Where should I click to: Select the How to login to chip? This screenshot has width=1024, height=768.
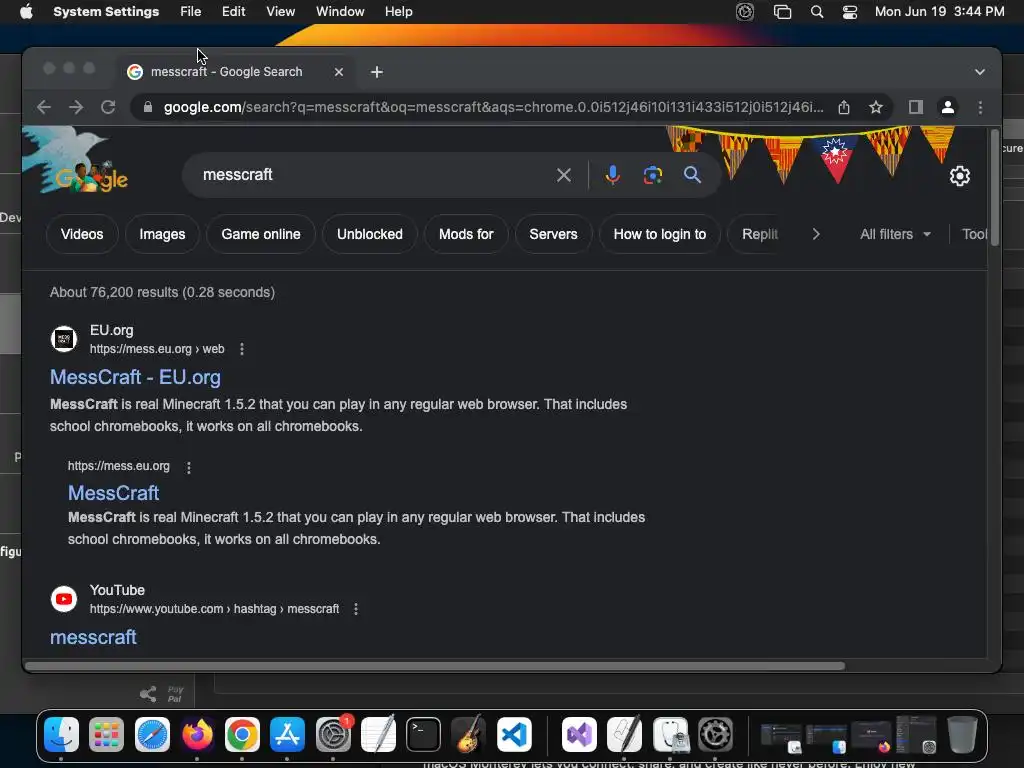pyautogui.click(x=660, y=234)
